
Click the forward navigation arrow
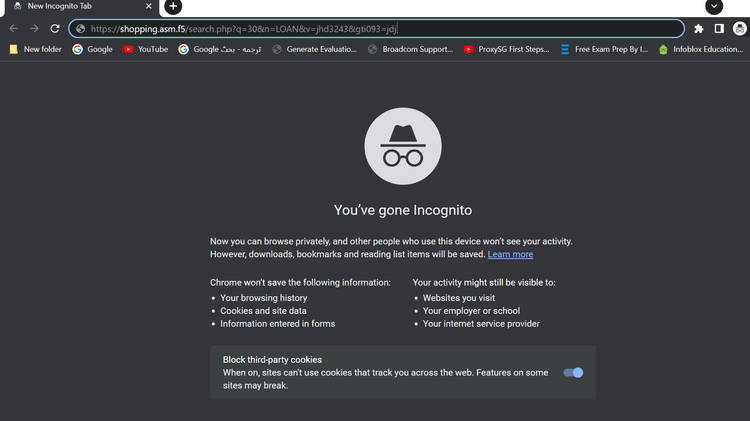[34, 29]
